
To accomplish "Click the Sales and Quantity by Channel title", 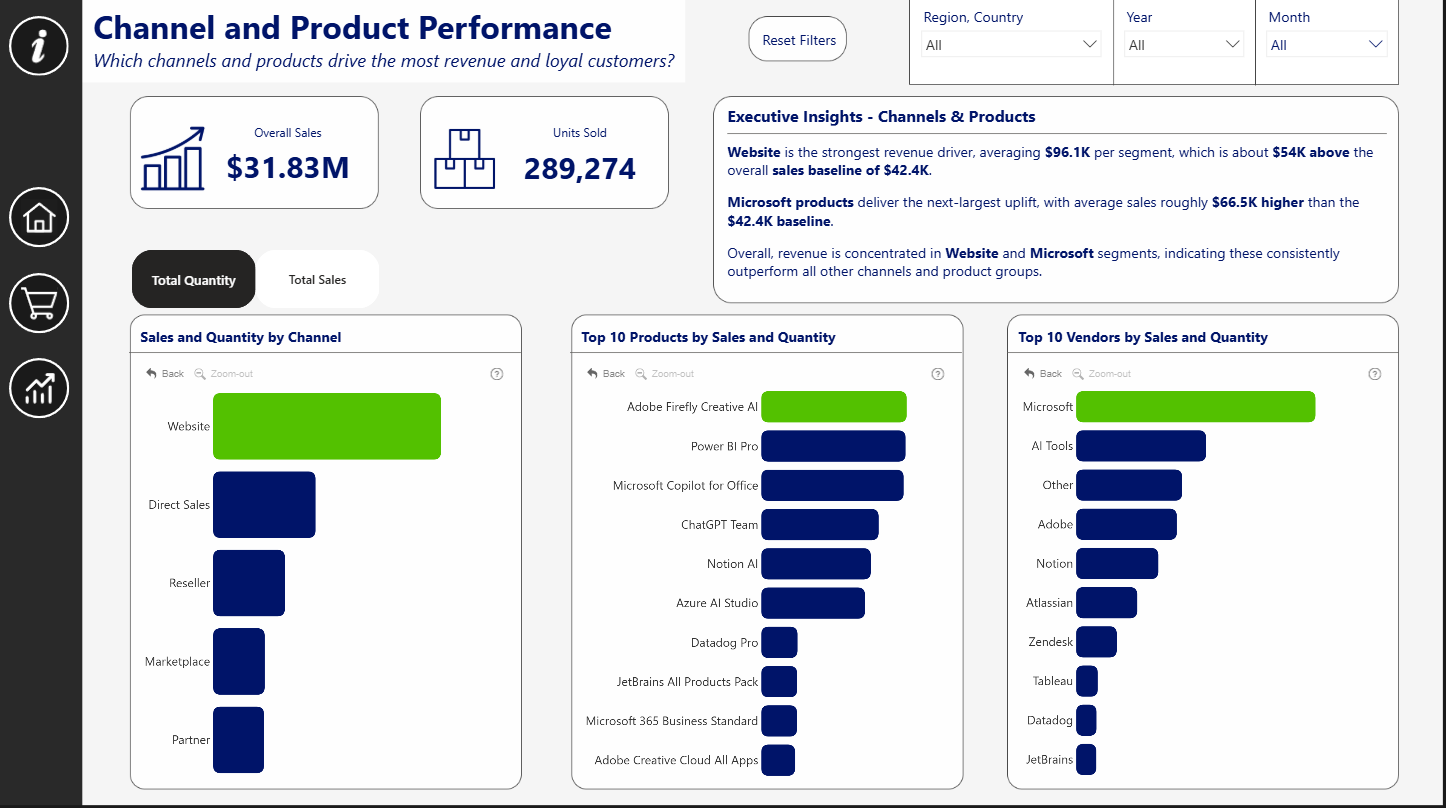I will [x=241, y=337].
